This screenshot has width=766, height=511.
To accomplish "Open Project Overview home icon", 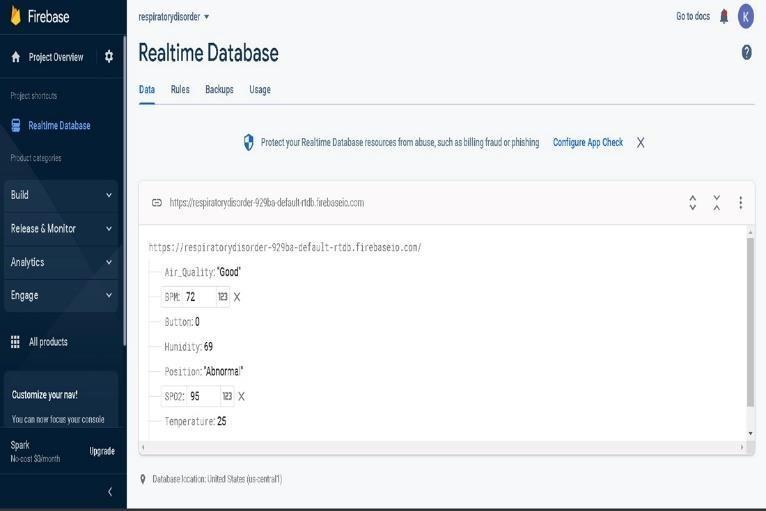I will click(16, 57).
